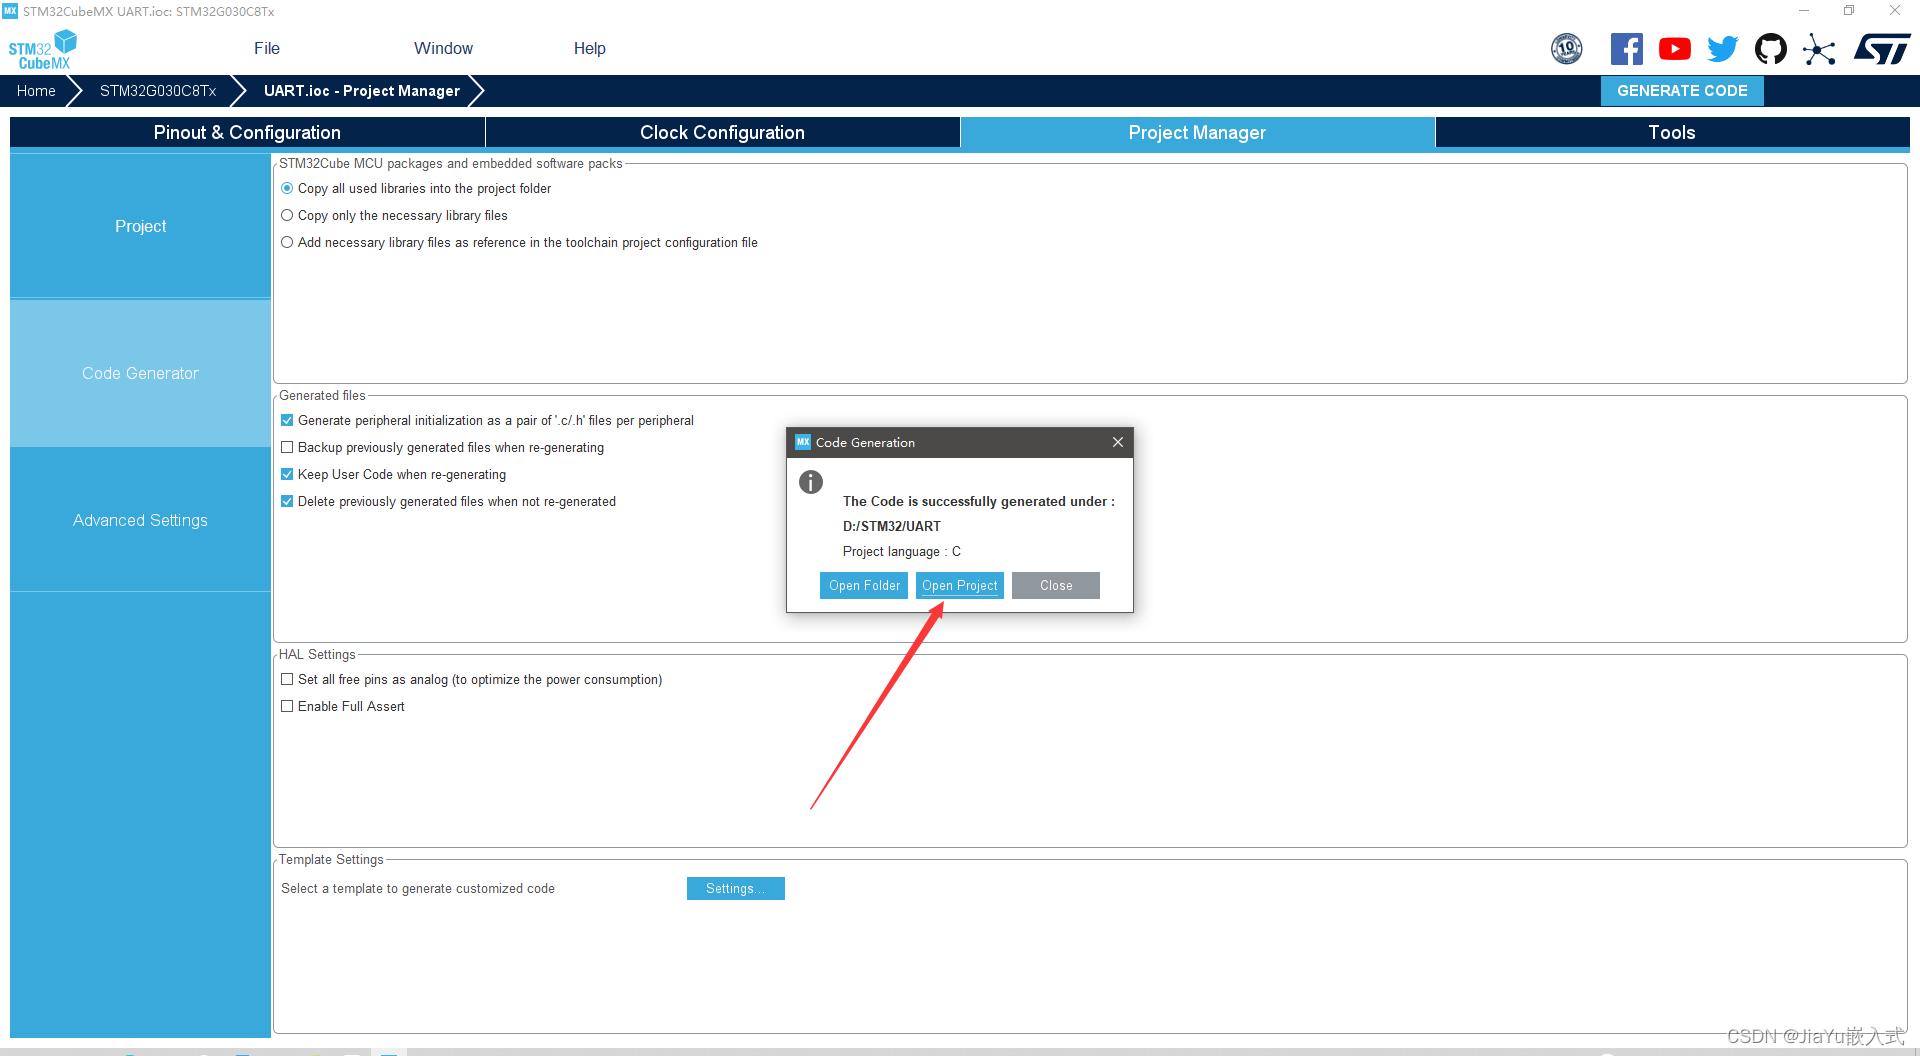This screenshot has height=1056, width=1920.
Task: Select the Code Generator side section
Action: [140, 373]
